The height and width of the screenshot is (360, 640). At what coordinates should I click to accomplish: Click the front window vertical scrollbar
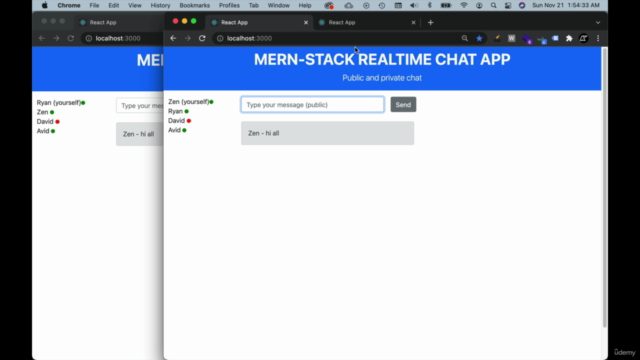pos(604,188)
